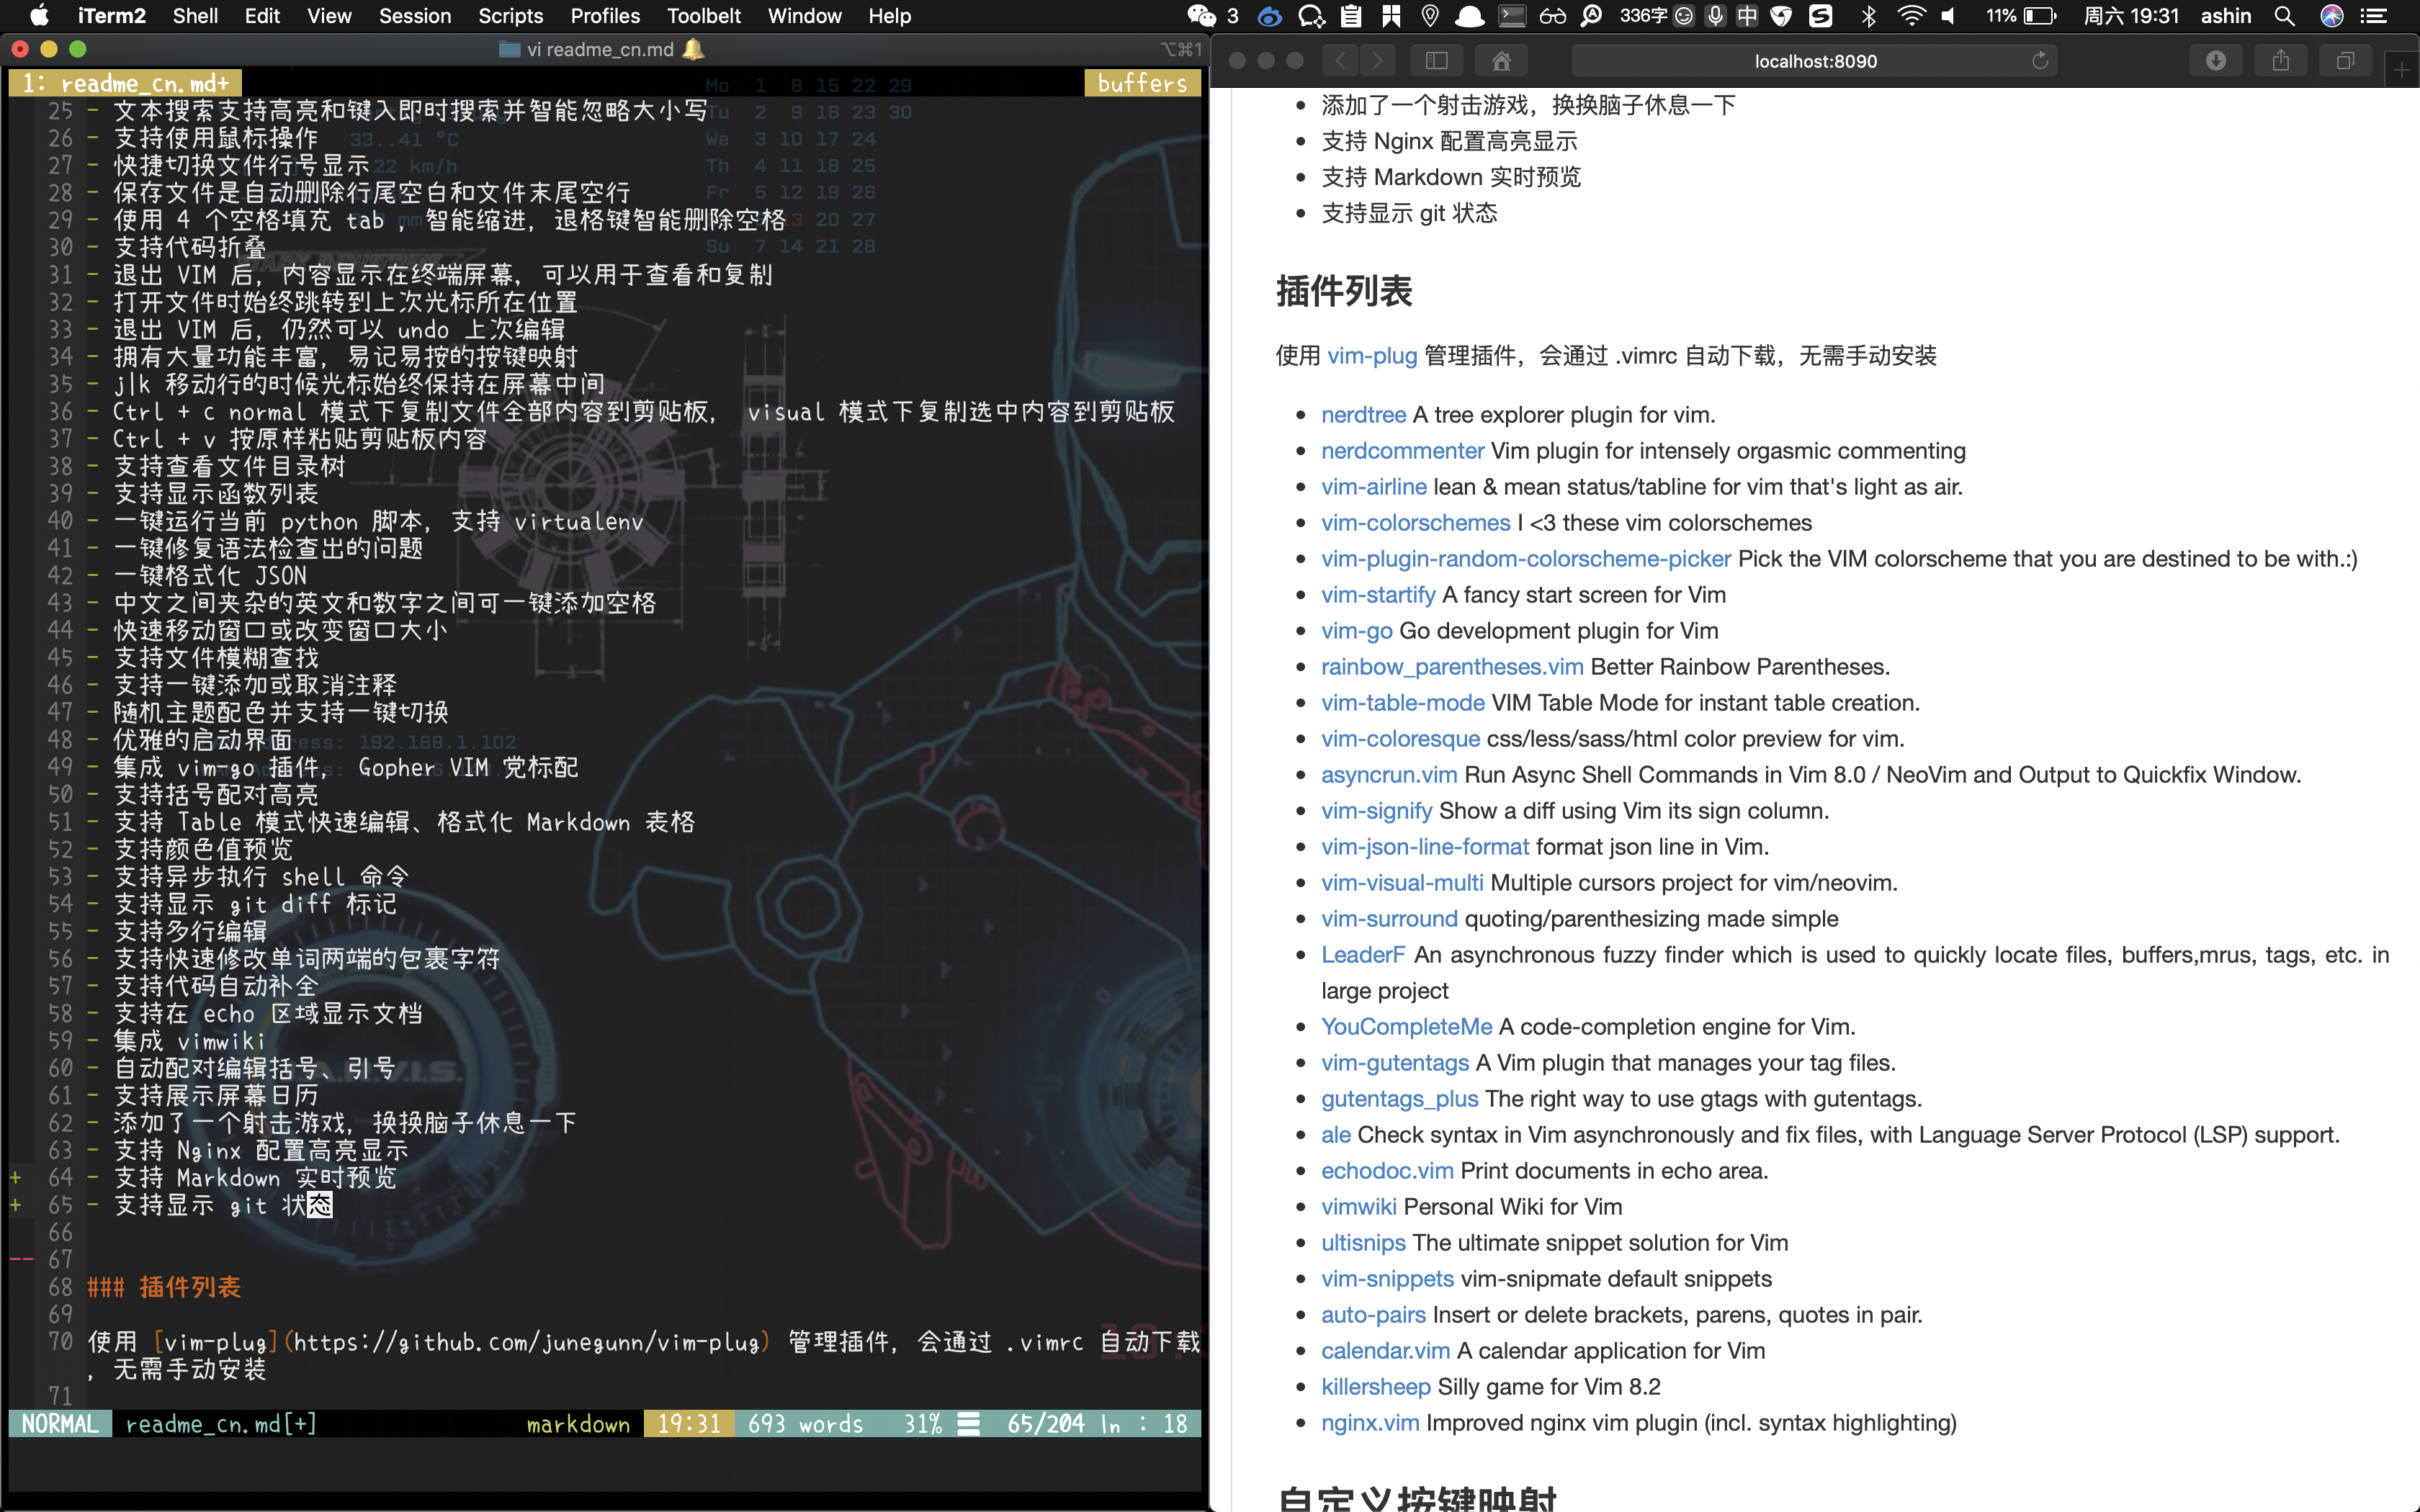Click the volume icon in menu bar
Screen dimensions: 2420x1512
(1948, 16)
